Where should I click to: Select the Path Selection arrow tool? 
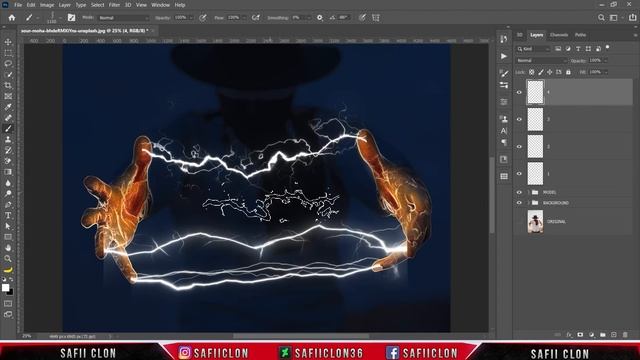click(8, 226)
